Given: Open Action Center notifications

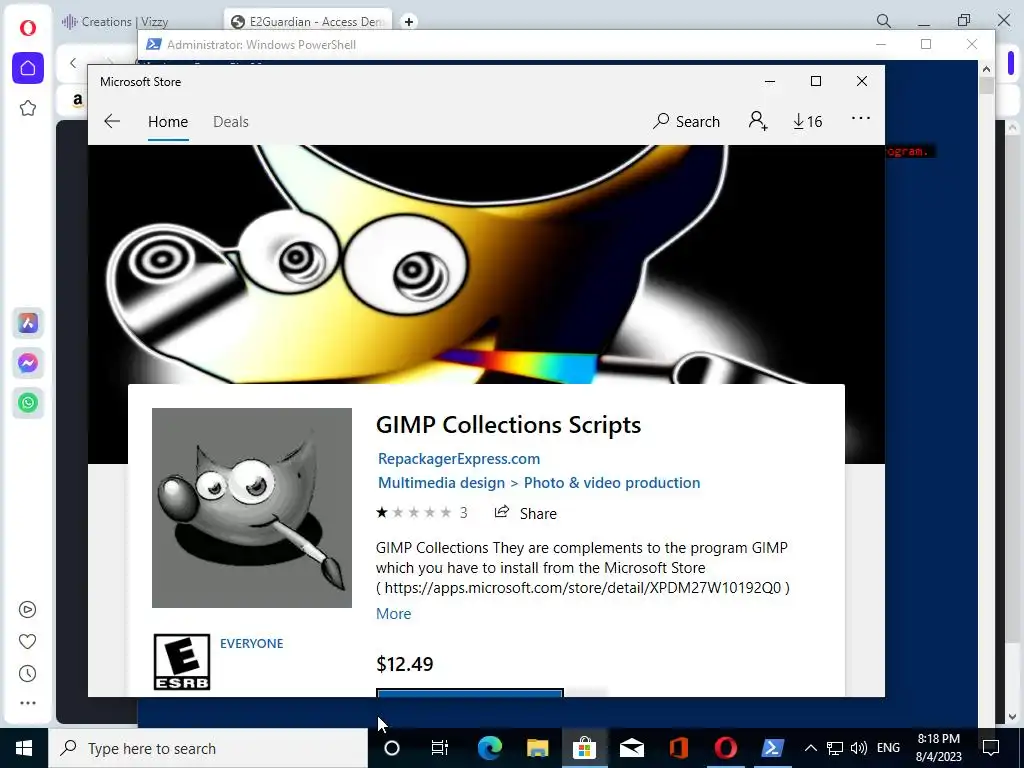Looking at the screenshot, I should point(991,748).
